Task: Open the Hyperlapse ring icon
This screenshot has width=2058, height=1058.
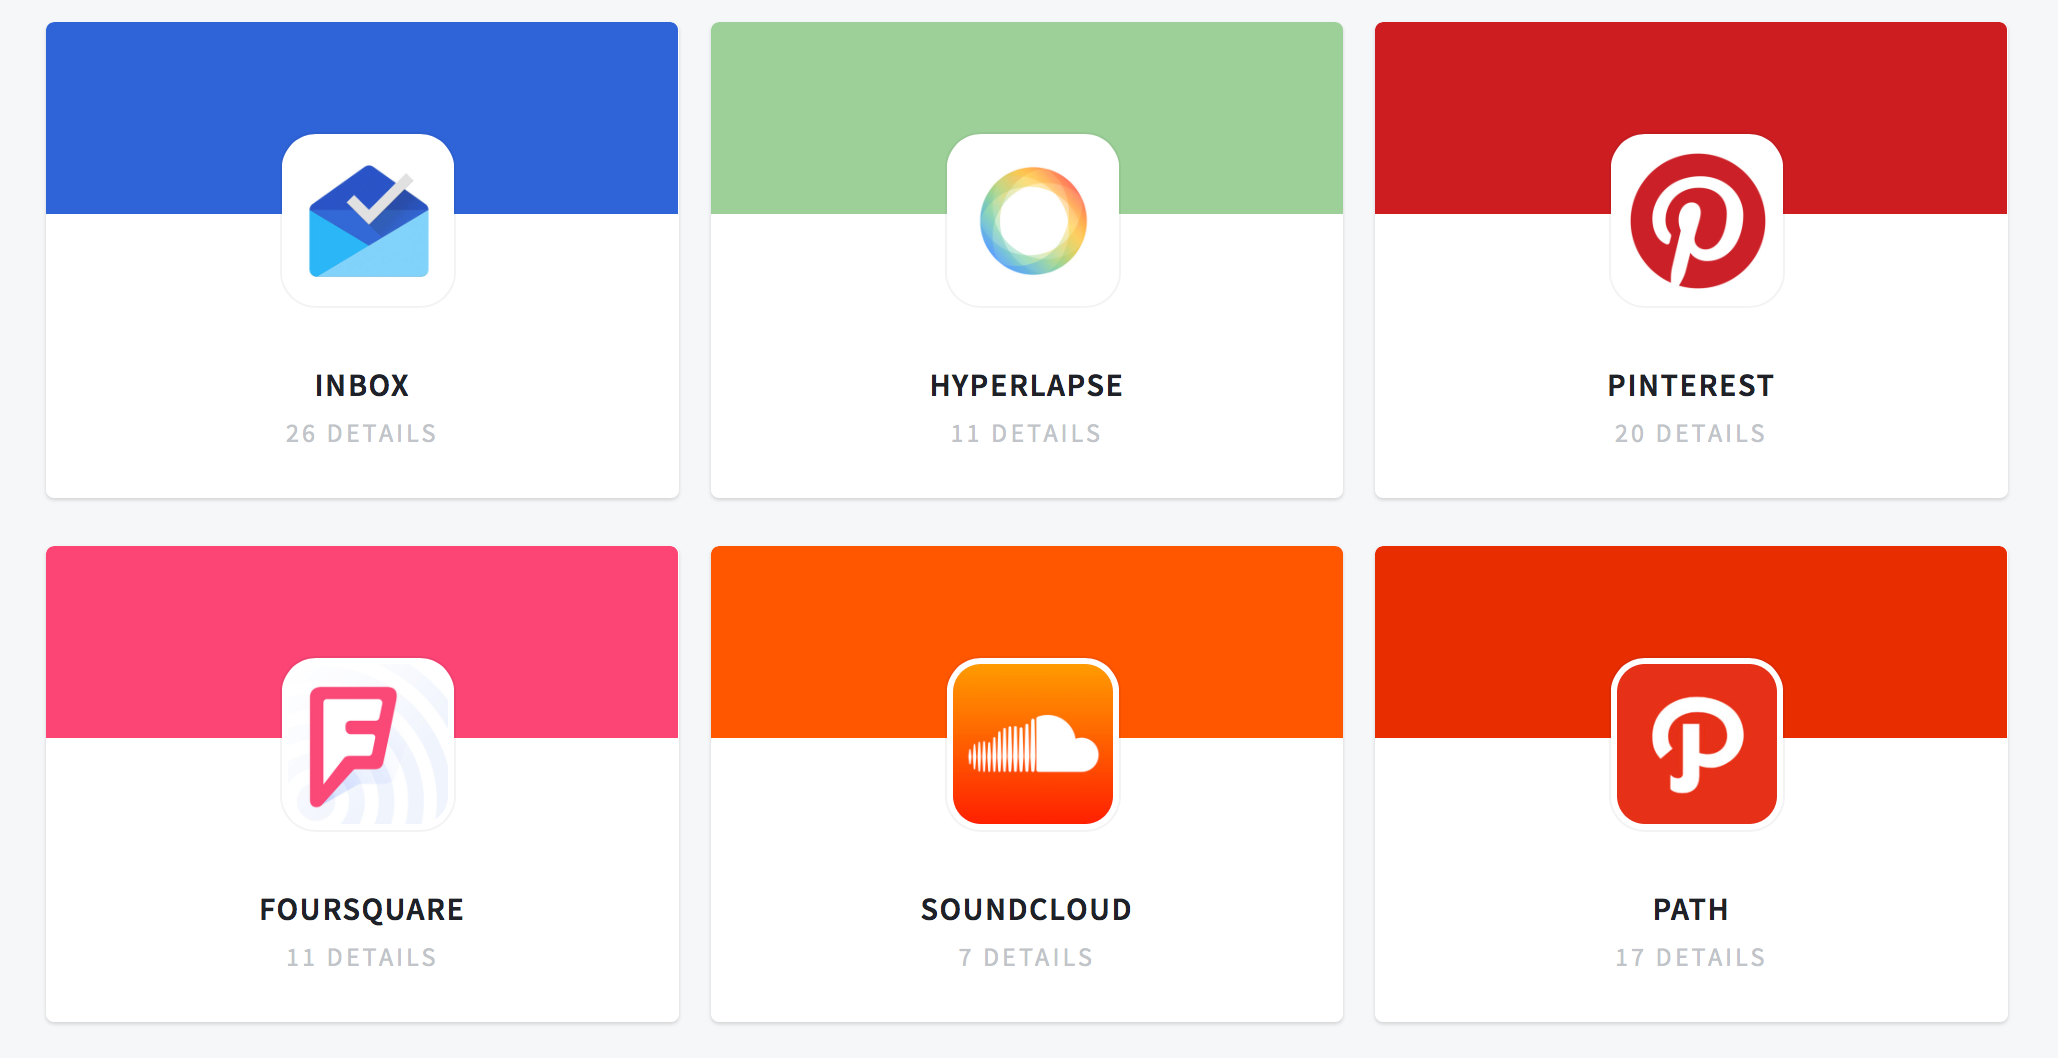Action: point(1033,220)
